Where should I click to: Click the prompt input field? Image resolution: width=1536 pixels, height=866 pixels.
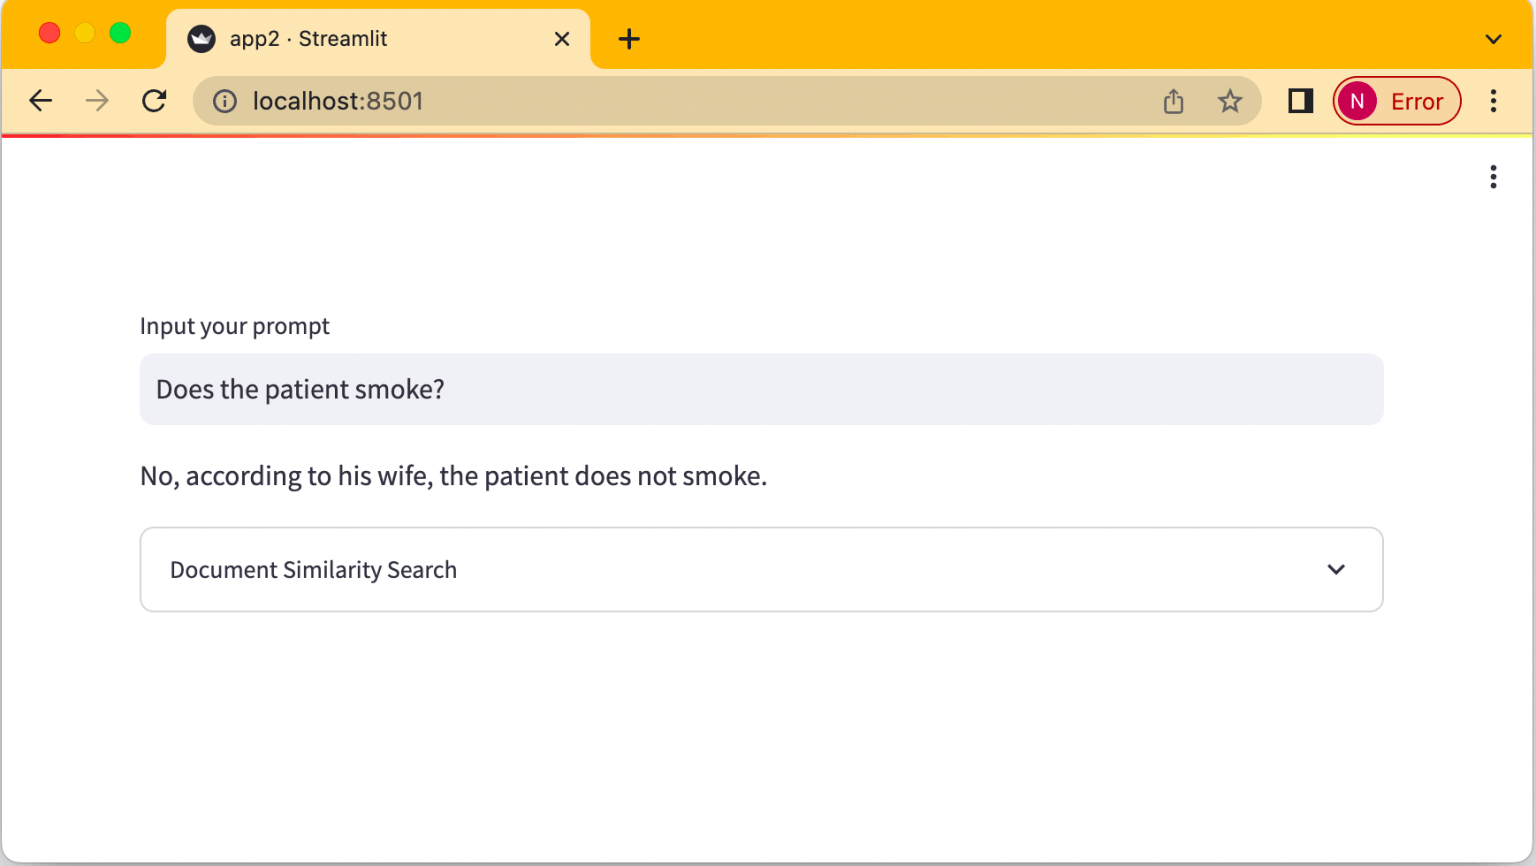pyautogui.click(x=760, y=389)
